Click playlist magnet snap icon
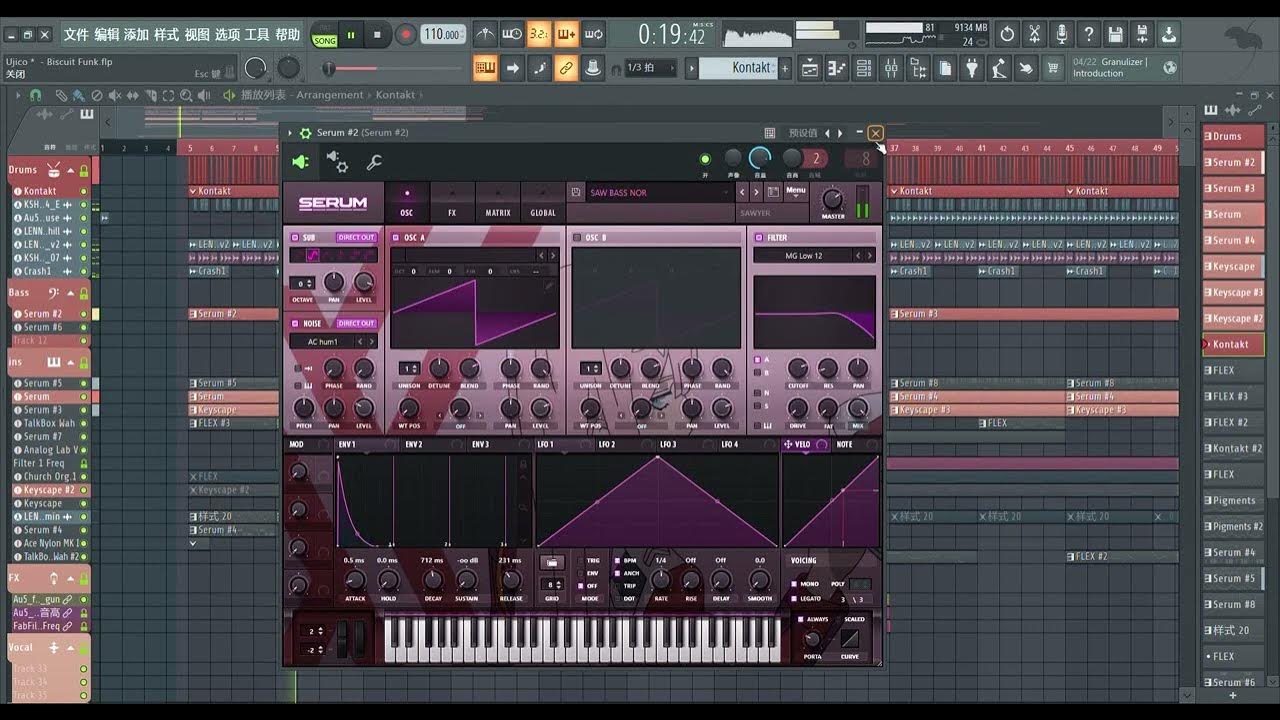 [35, 95]
